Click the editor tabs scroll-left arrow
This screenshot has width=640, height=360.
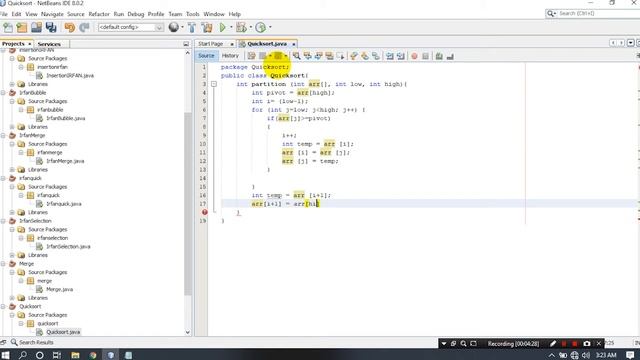[613, 43]
